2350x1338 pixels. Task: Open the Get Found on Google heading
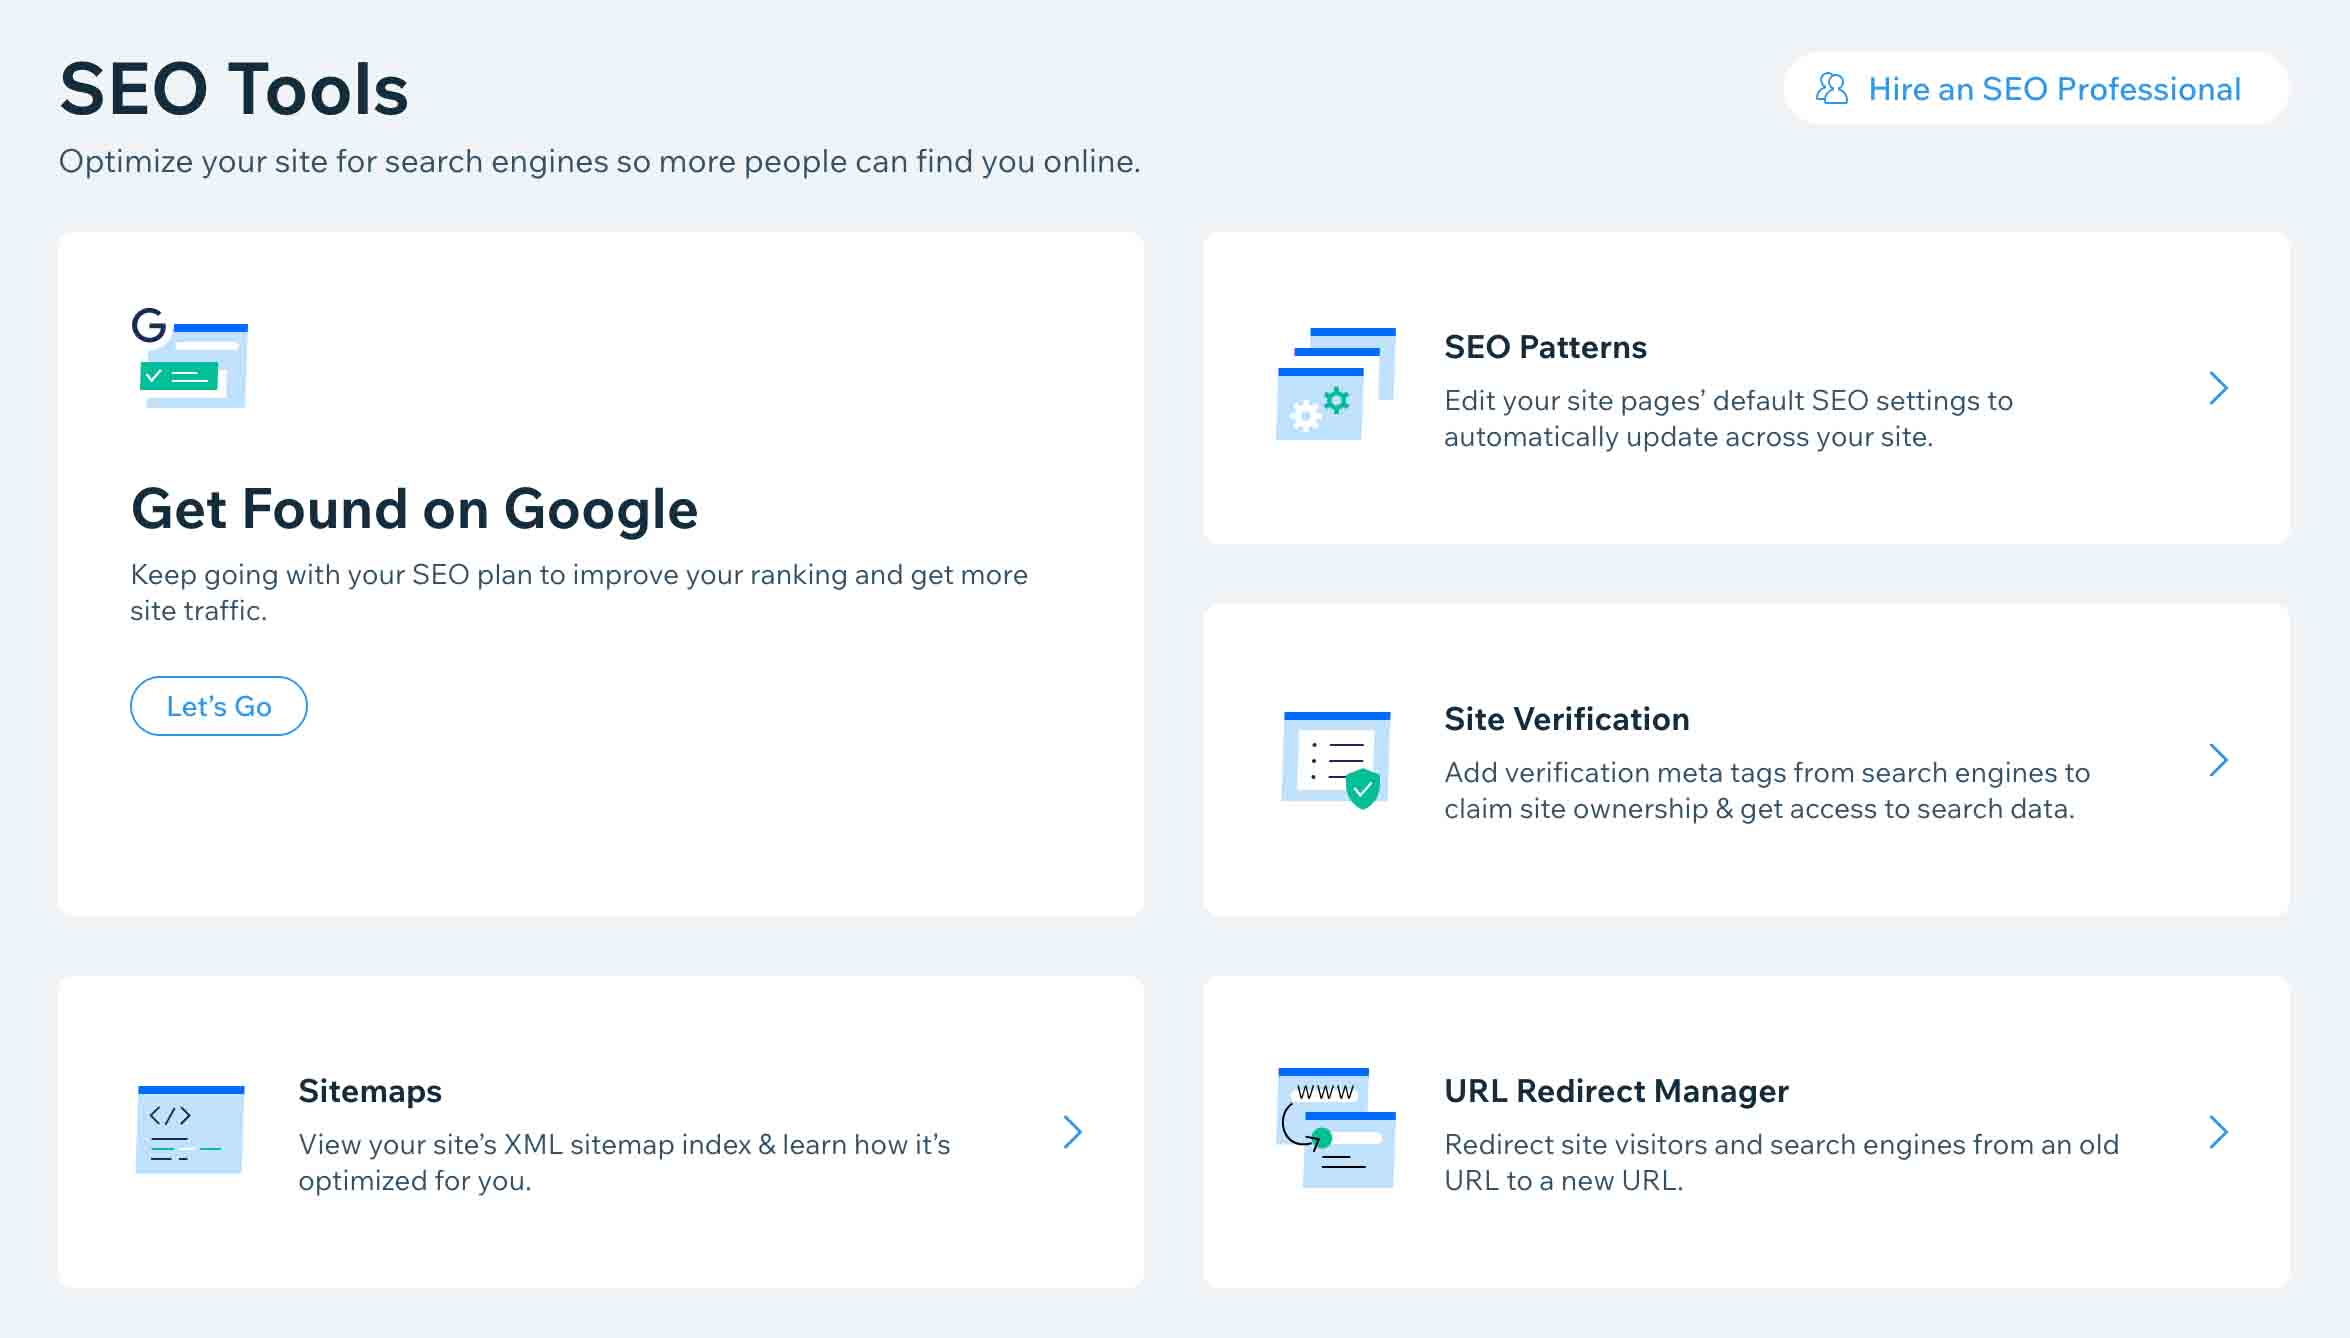click(414, 509)
